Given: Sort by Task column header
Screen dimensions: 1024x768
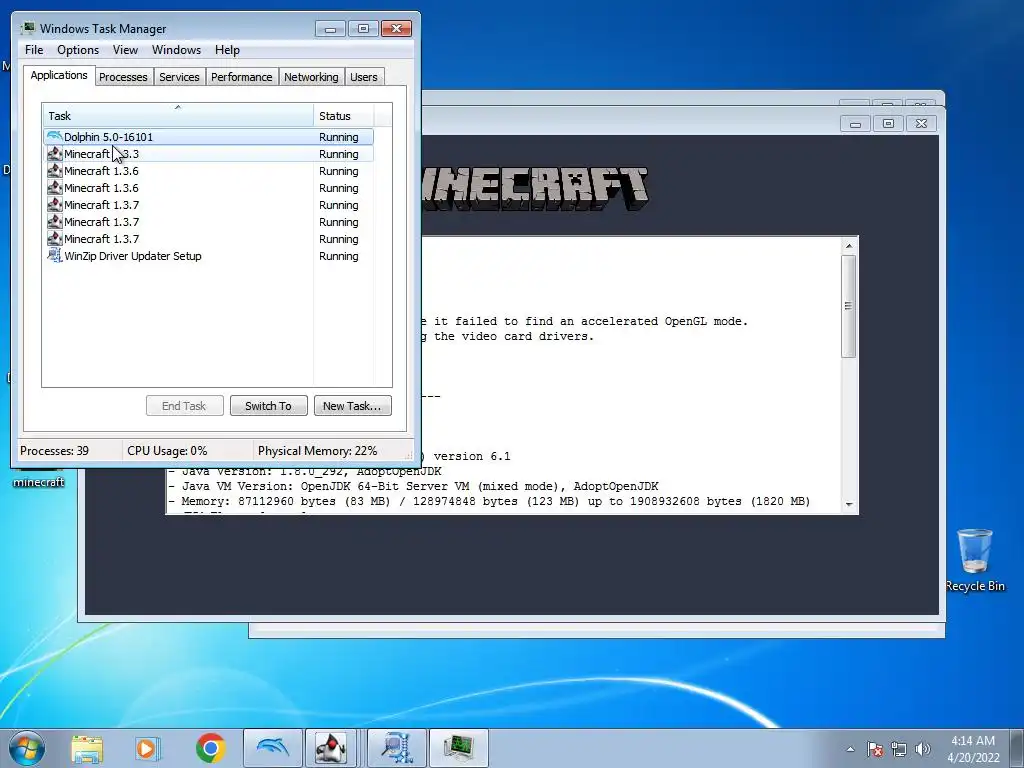Looking at the screenshot, I should click(178, 116).
